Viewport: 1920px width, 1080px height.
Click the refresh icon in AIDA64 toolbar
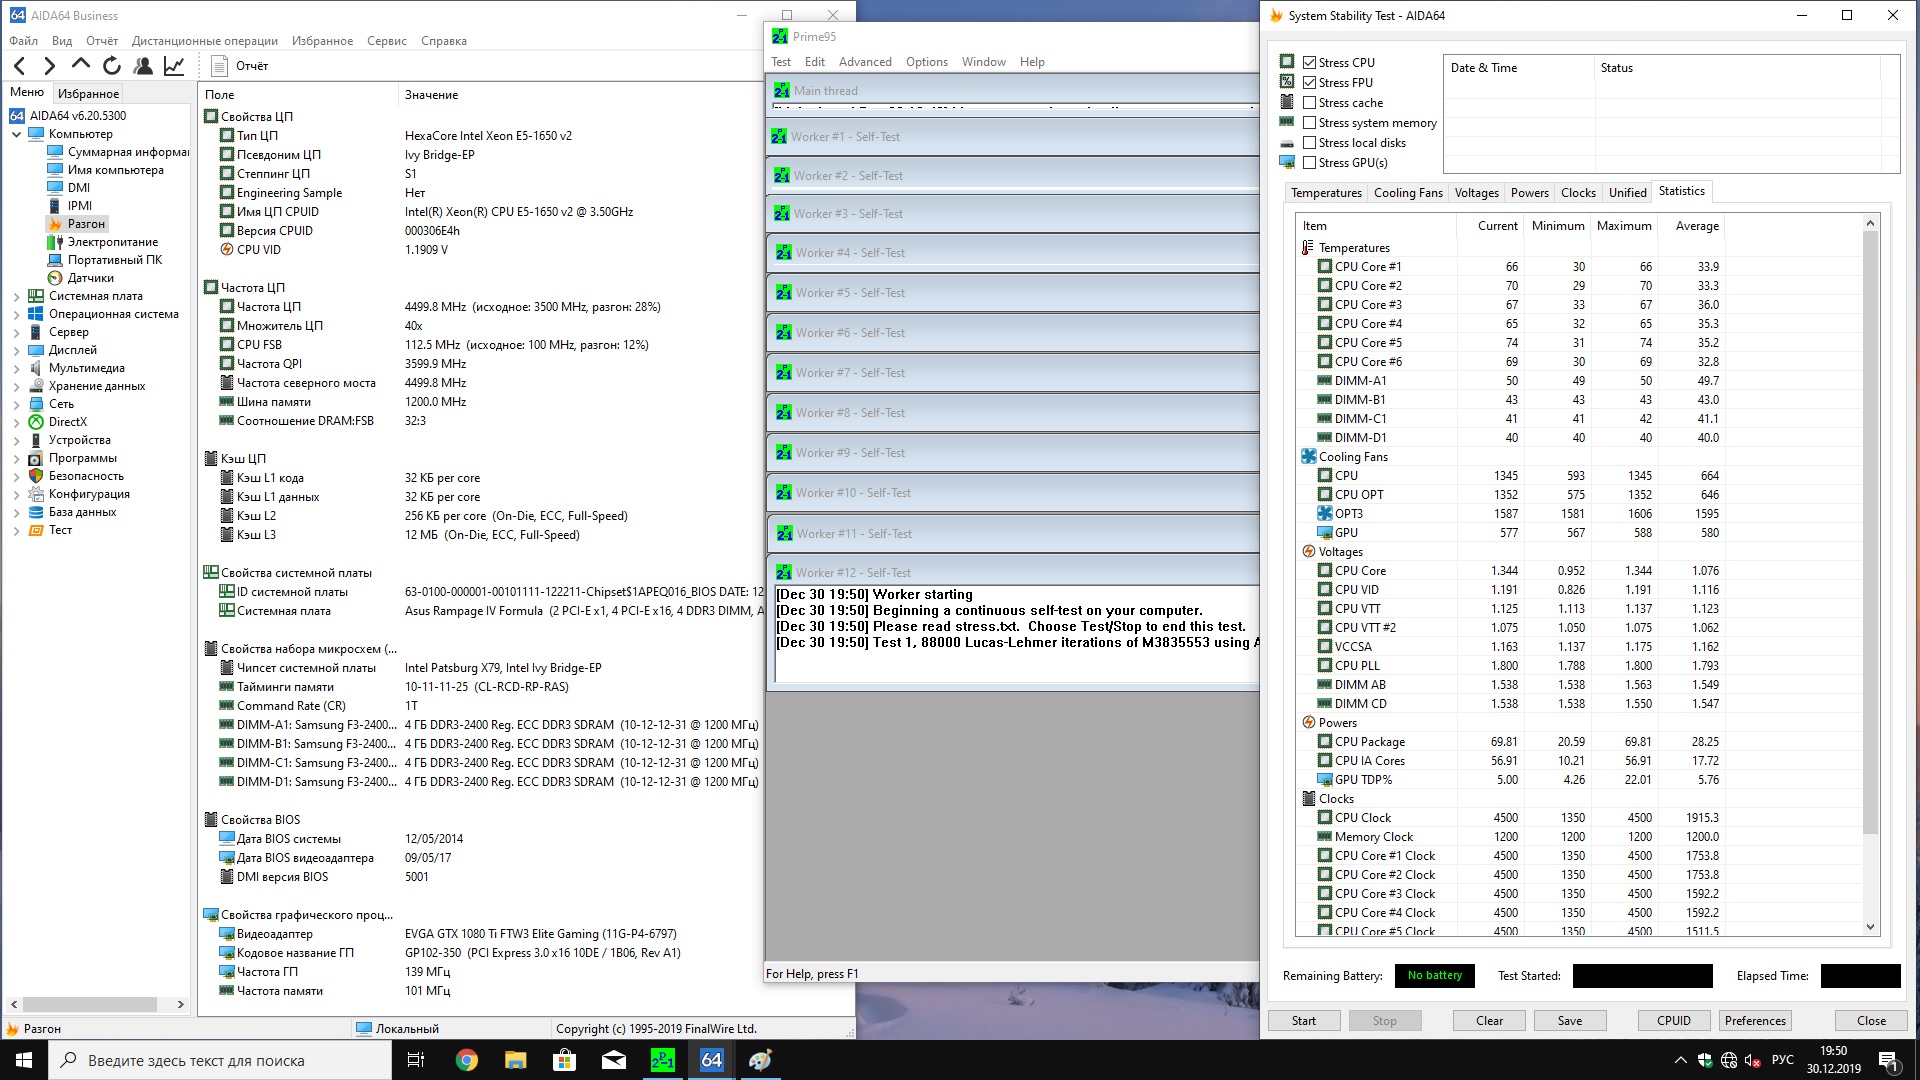pyautogui.click(x=112, y=66)
